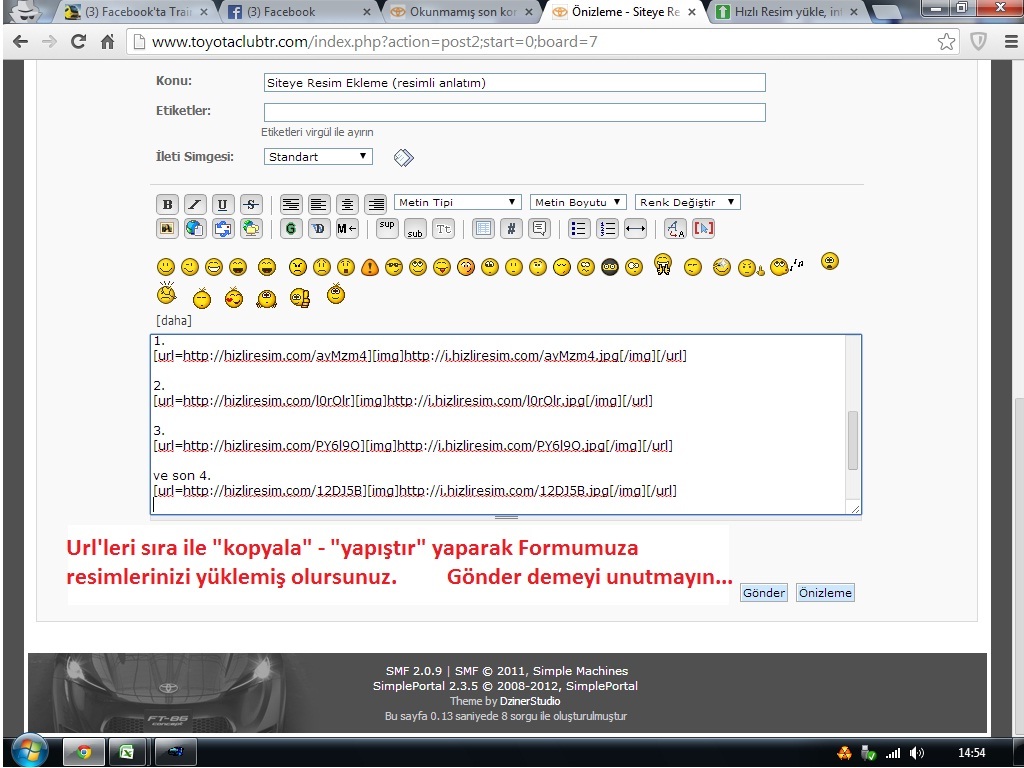The height and width of the screenshot is (768, 1024).
Task: Click inside the Etiketler tags field
Action: (x=514, y=112)
